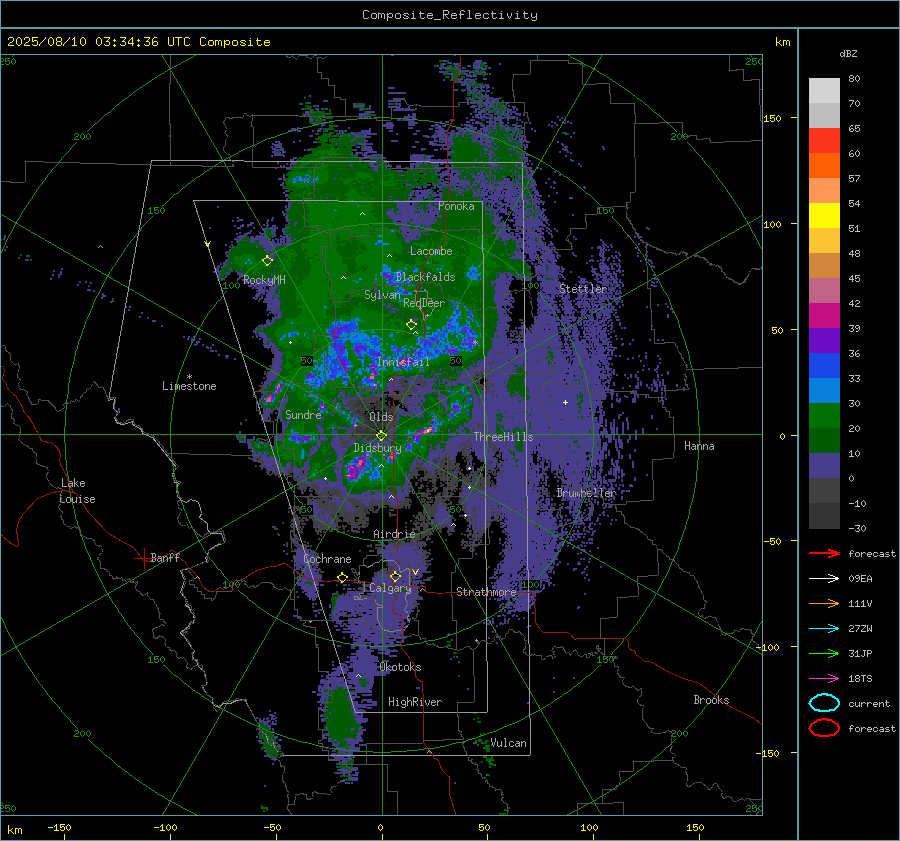Click the Airdrie city label
Image resolution: width=900 pixels, height=841 pixels.
tap(394, 534)
